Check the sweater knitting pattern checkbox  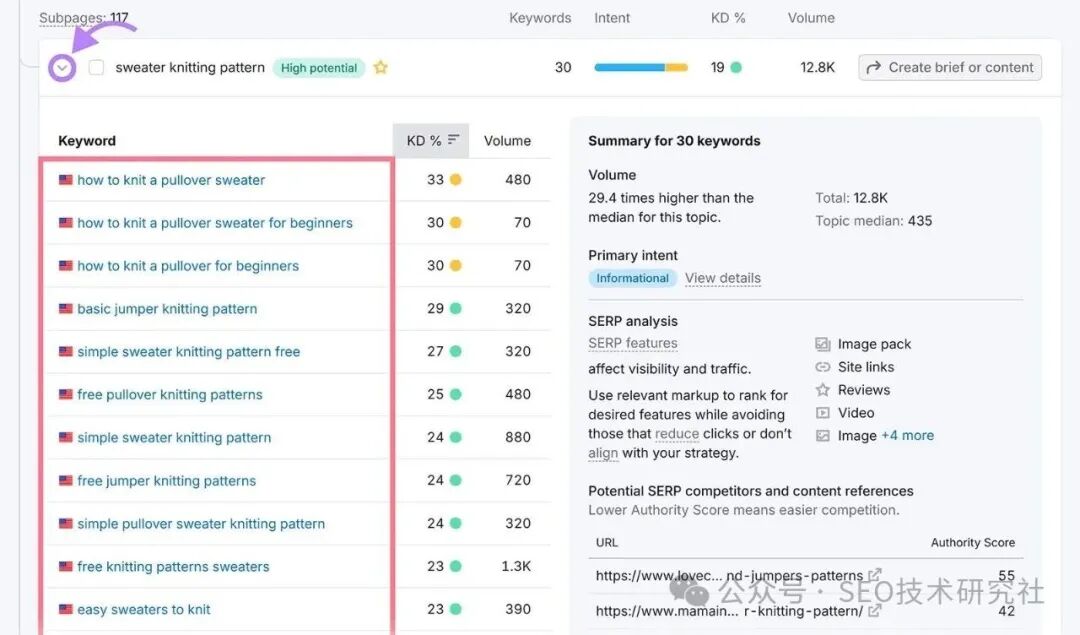tap(96, 67)
